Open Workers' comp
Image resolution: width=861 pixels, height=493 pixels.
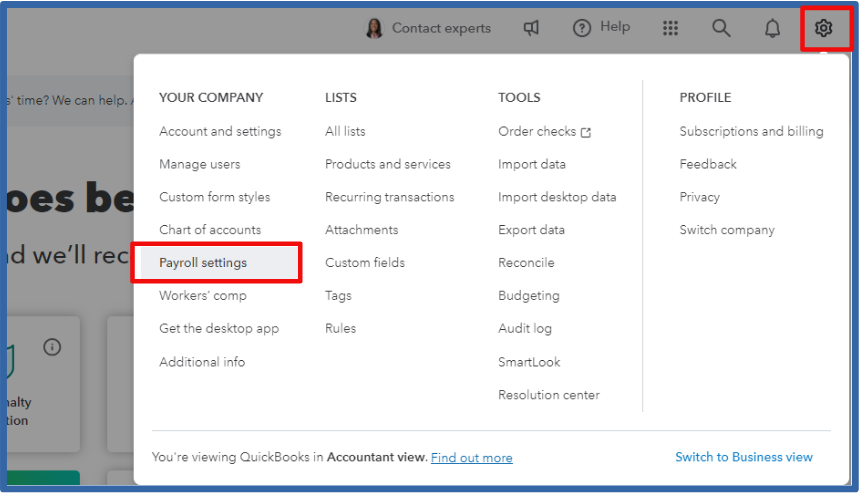point(203,295)
